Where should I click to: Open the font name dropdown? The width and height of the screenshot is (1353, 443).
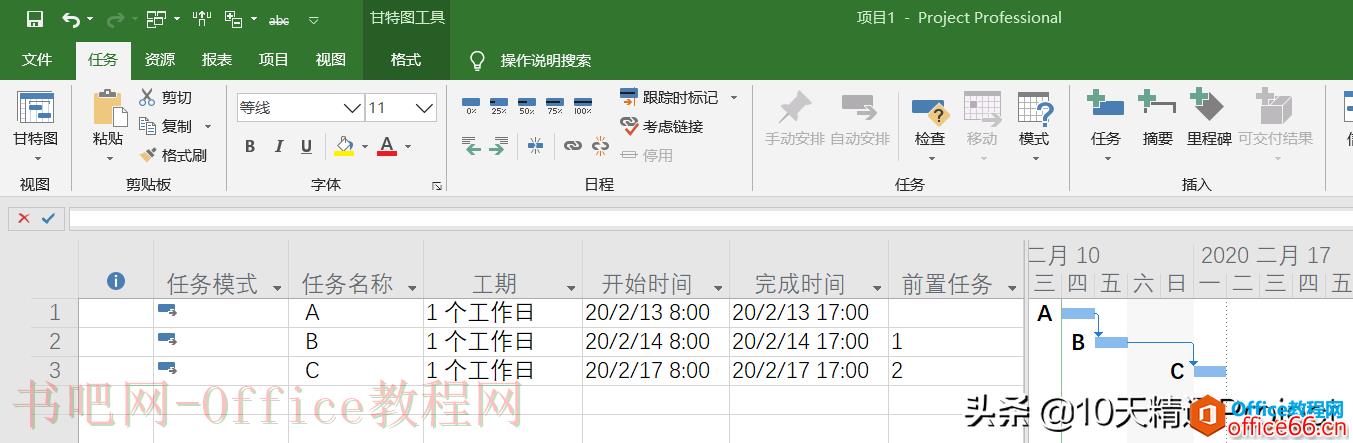[x=352, y=108]
